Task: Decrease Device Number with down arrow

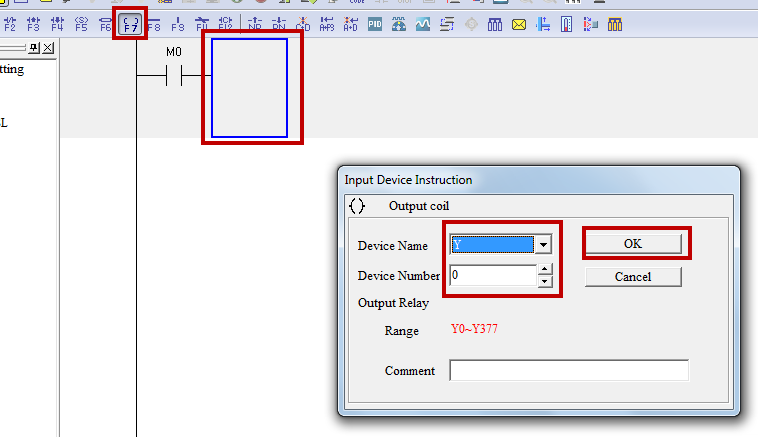Action: click(x=544, y=281)
